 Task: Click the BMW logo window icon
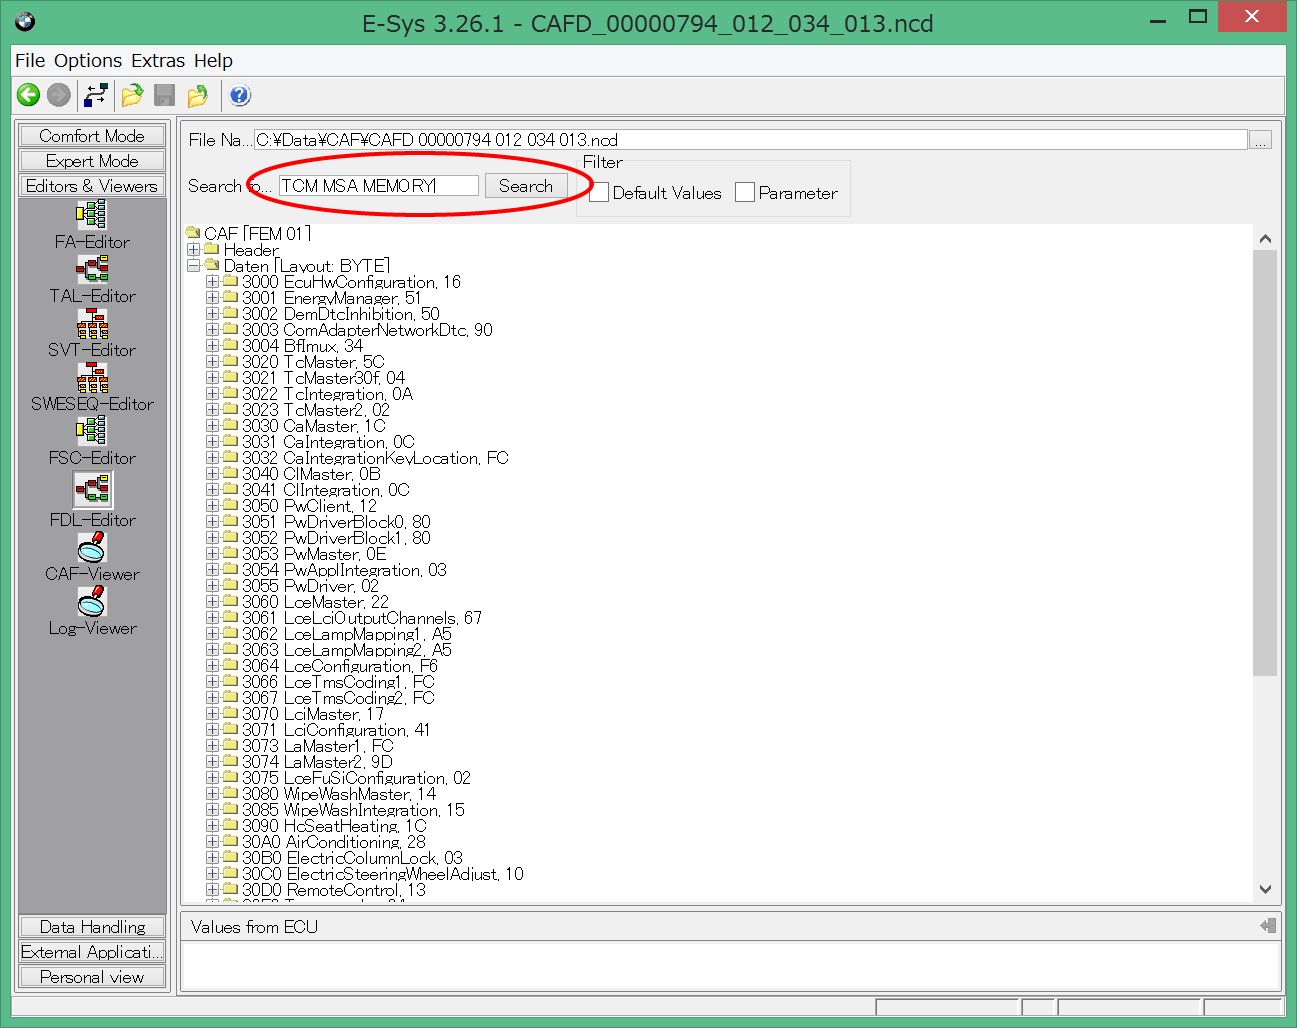25,20
